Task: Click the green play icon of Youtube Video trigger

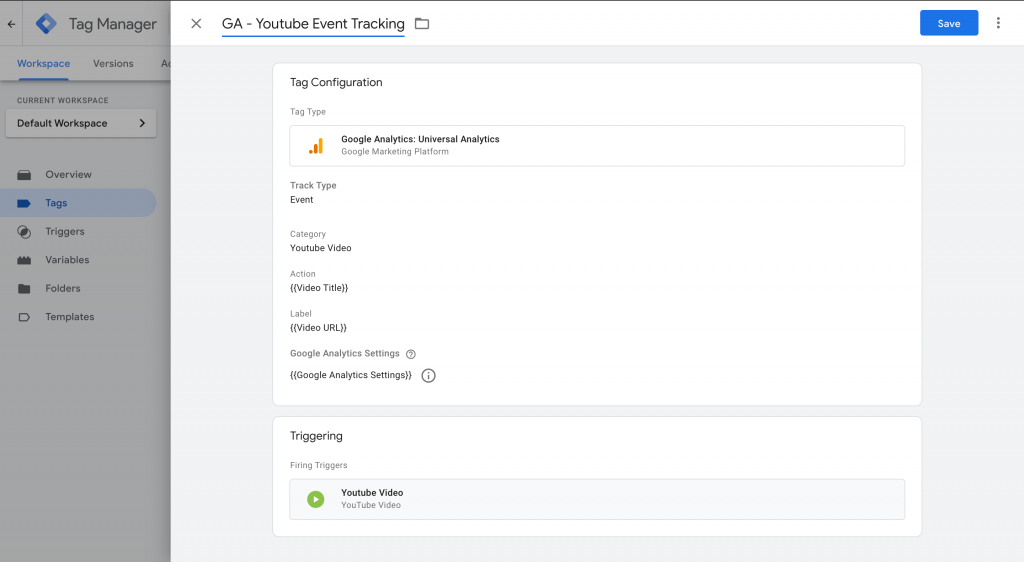Action: coord(315,499)
